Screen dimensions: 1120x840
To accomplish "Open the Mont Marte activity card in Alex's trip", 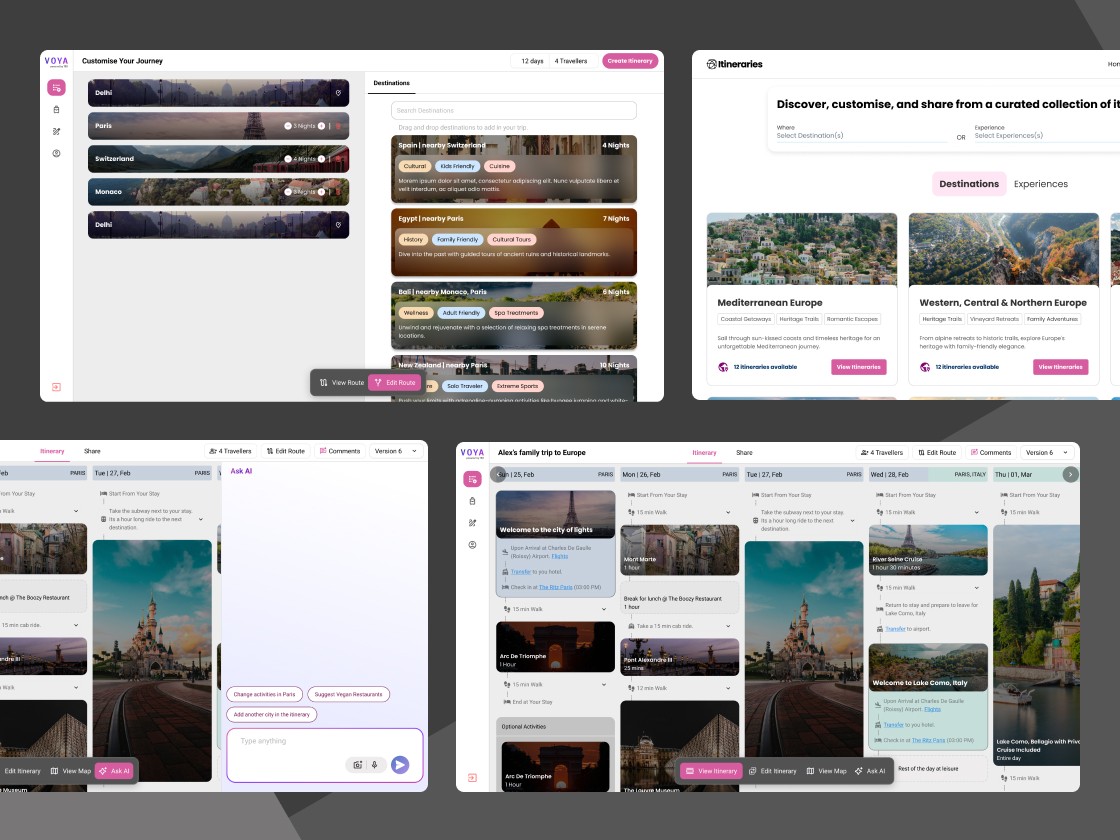I will tap(680, 550).
